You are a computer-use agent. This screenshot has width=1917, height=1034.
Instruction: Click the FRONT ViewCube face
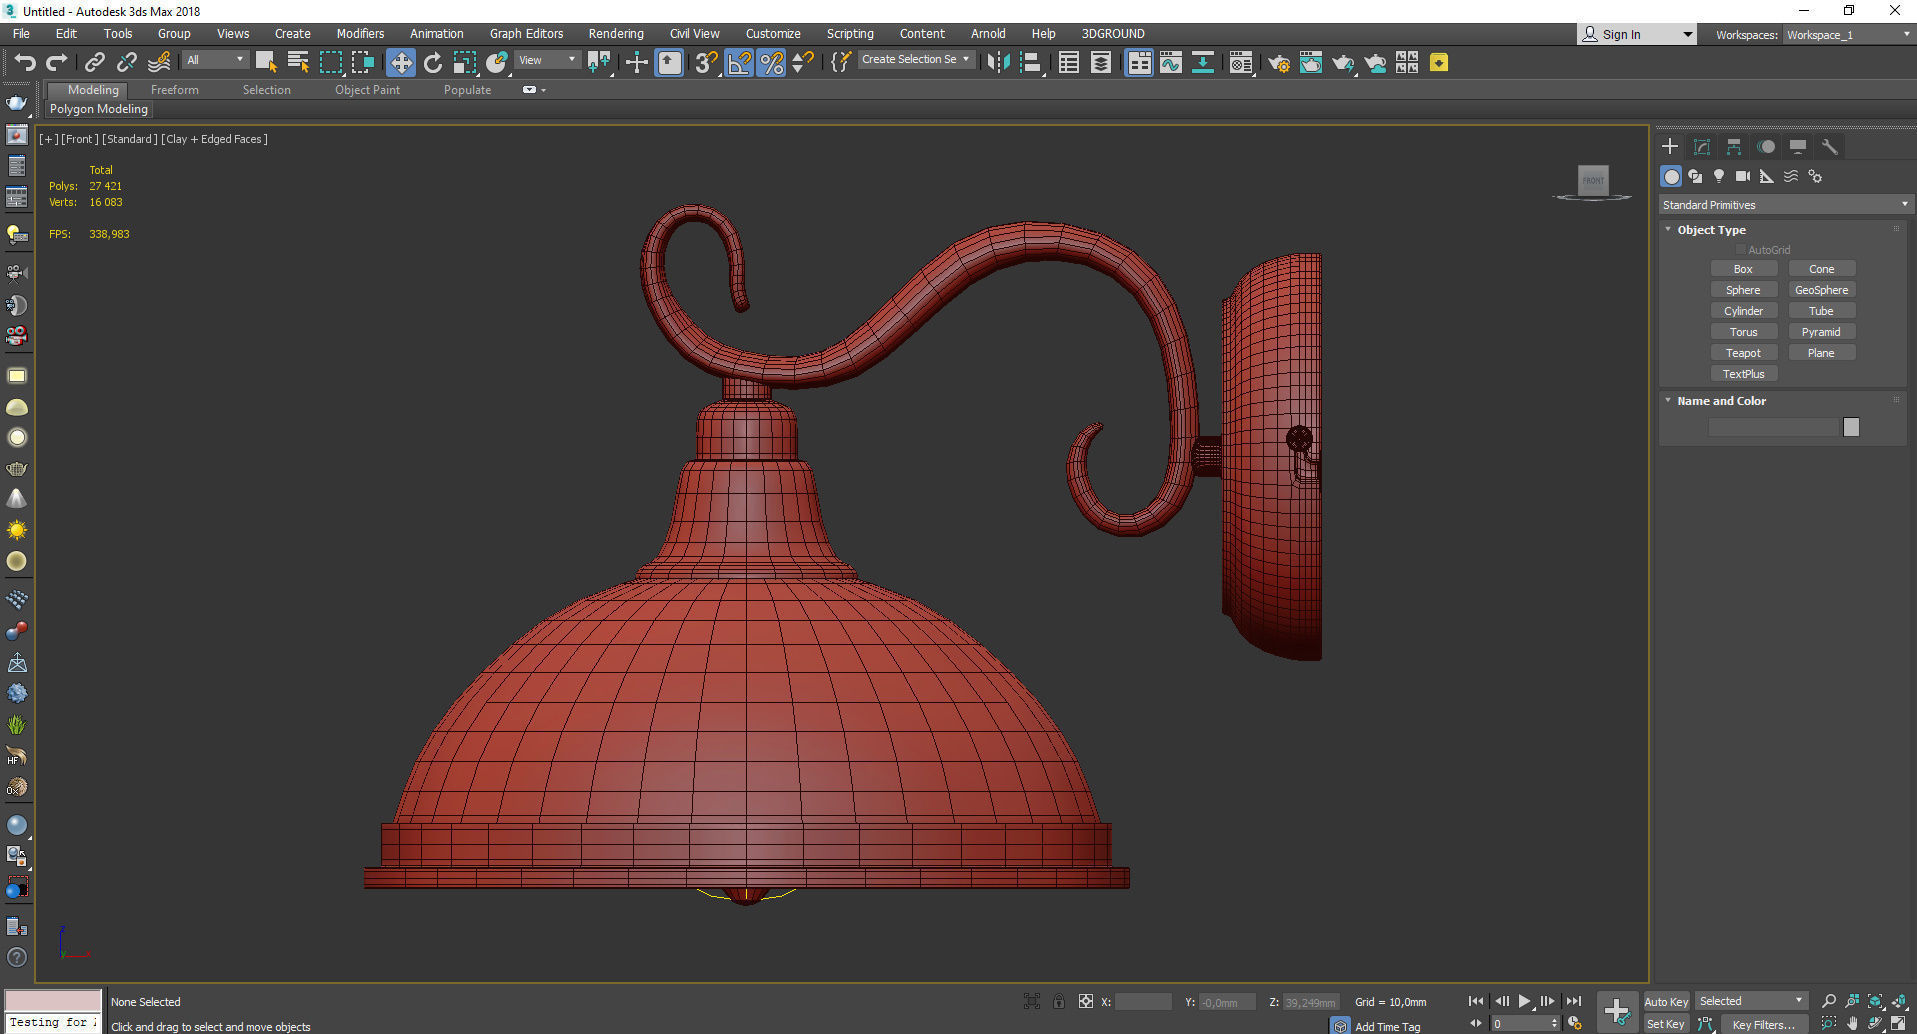[1593, 180]
